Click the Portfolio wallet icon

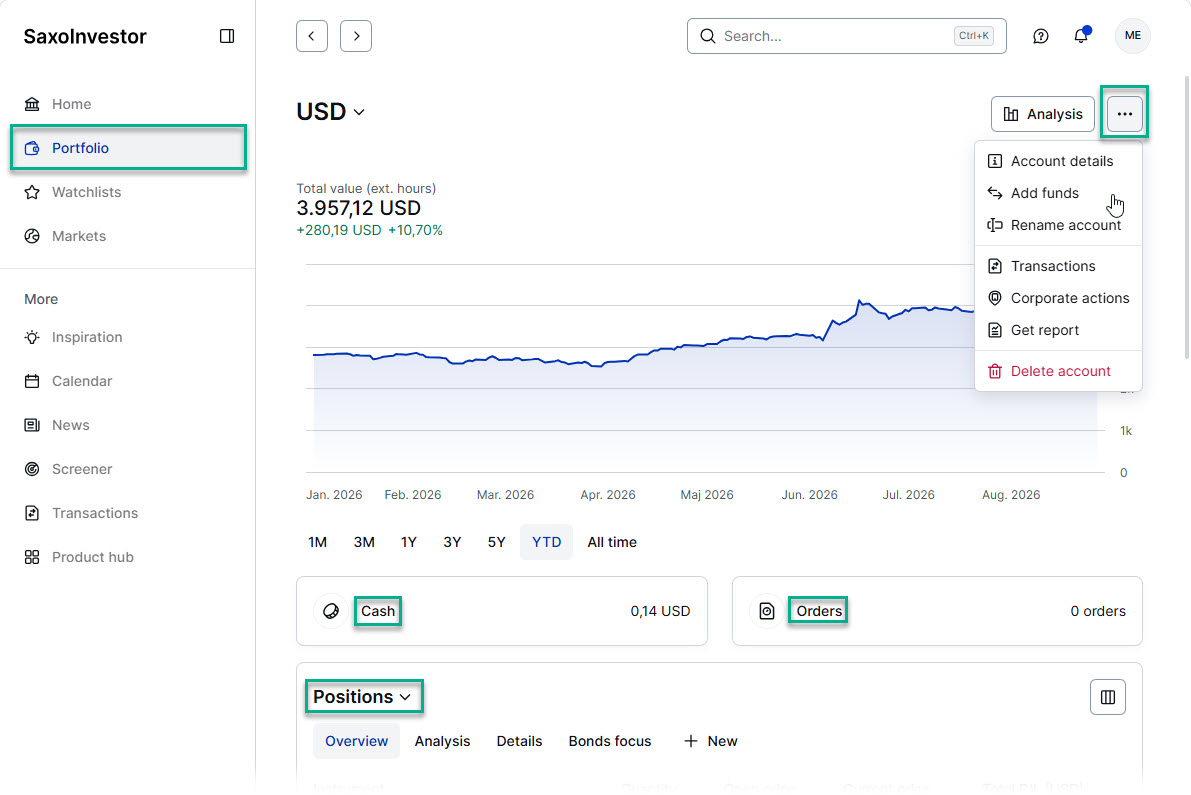tap(32, 148)
